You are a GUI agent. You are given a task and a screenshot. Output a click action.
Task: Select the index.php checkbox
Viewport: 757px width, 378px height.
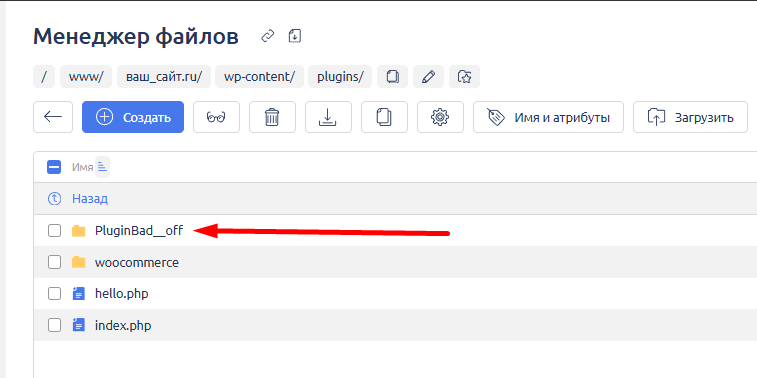pyautogui.click(x=55, y=325)
